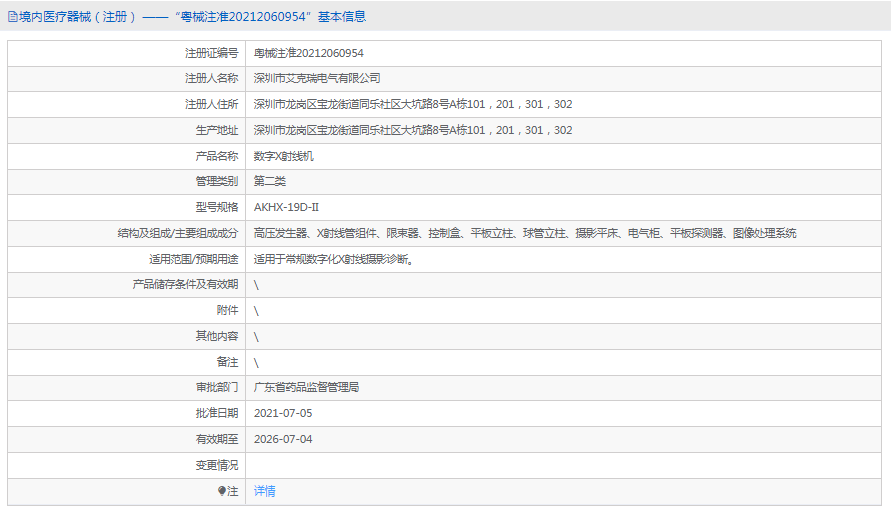
Task: Click the 适用范围/预期用途 label
Action: (x=194, y=259)
